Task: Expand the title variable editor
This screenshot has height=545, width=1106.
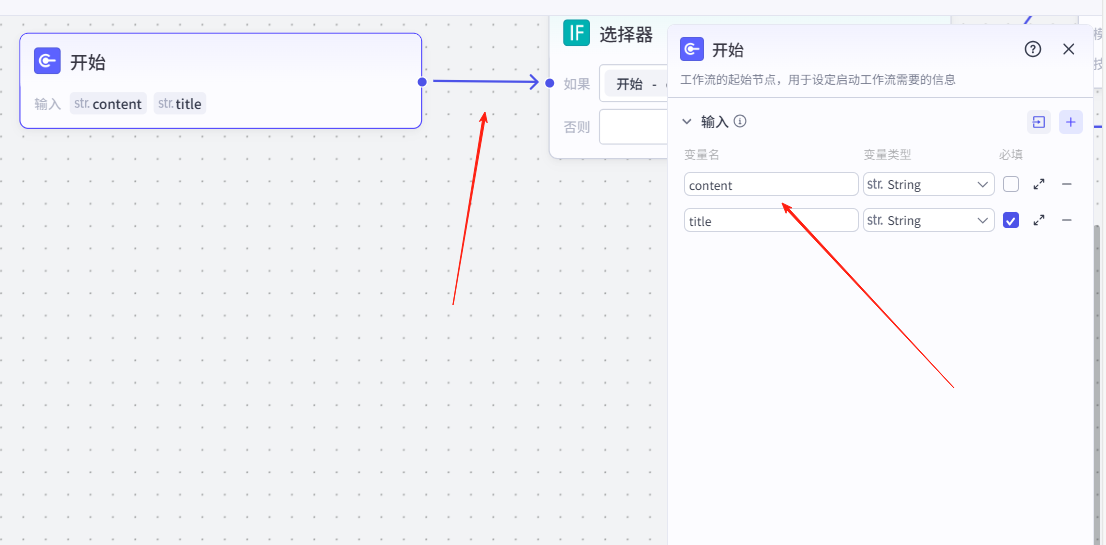Action: pyautogui.click(x=1039, y=221)
